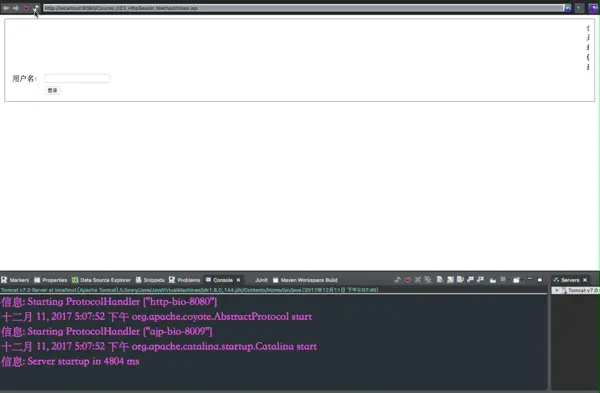The height and width of the screenshot is (393, 600).
Task: Open the Data Source Explorer tab
Action: 101,280
